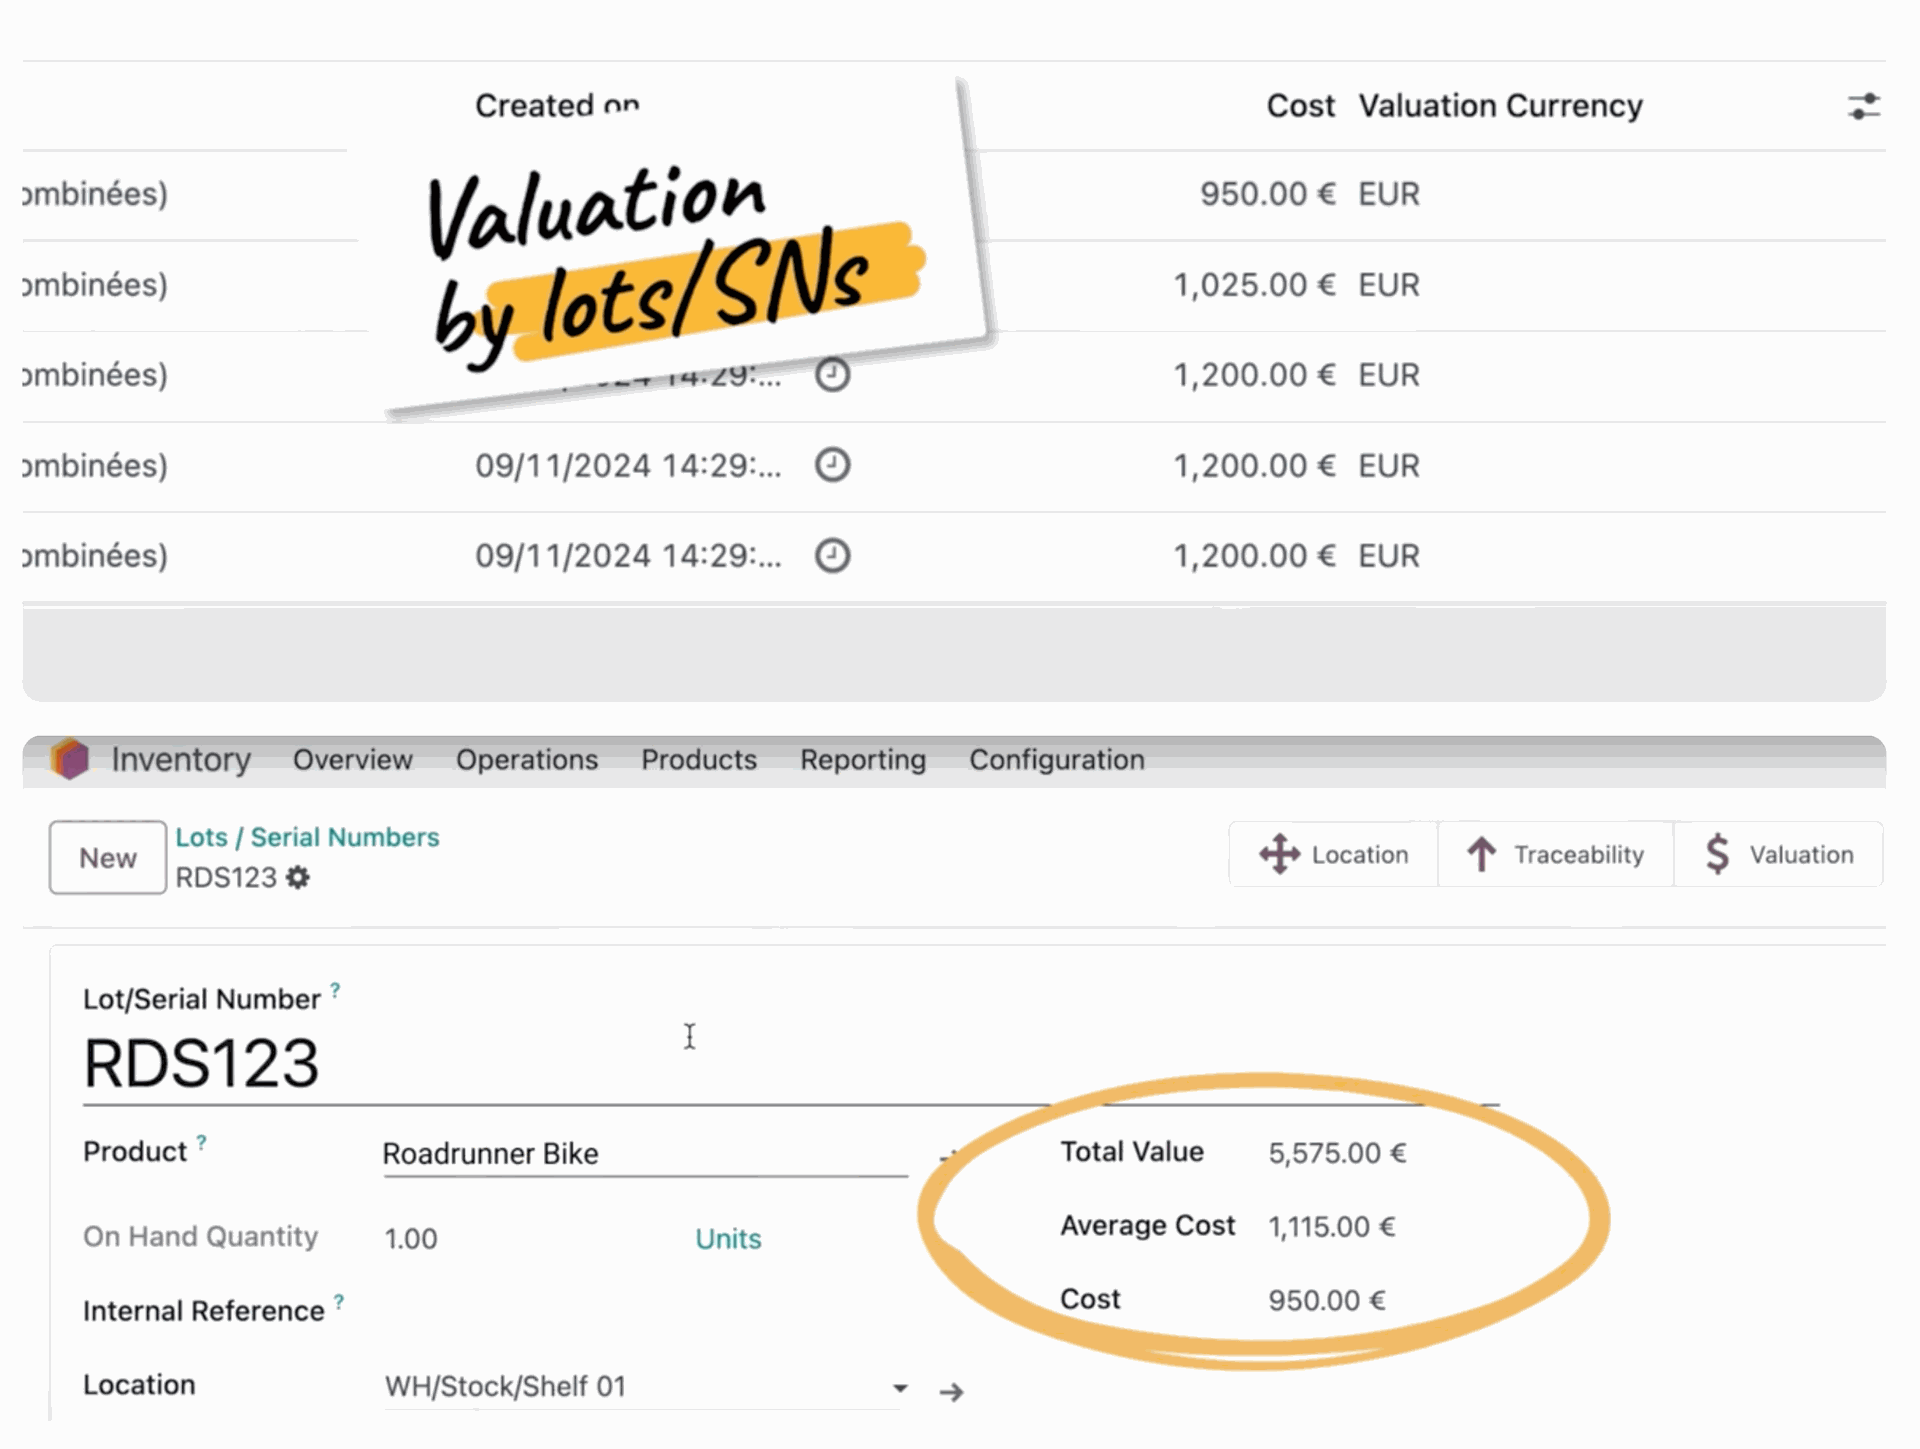Click the move icon on the Location button
Image resolution: width=1920 pixels, height=1449 pixels.
point(1280,854)
